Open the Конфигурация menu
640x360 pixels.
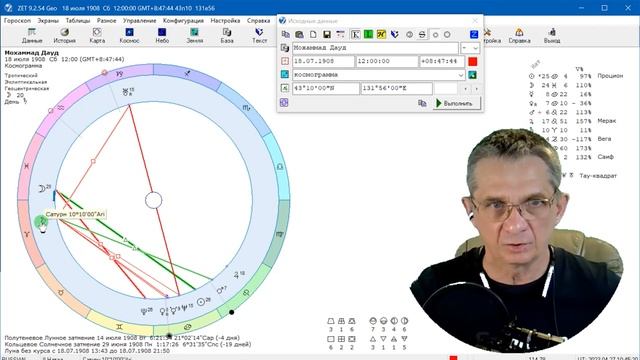[183, 20]
